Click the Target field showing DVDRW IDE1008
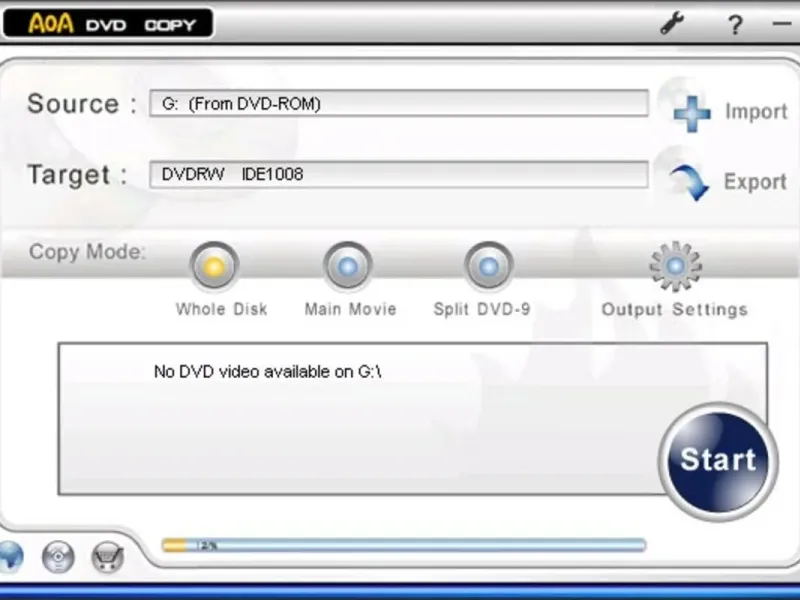800x600 pixels. tap(399, 174)
